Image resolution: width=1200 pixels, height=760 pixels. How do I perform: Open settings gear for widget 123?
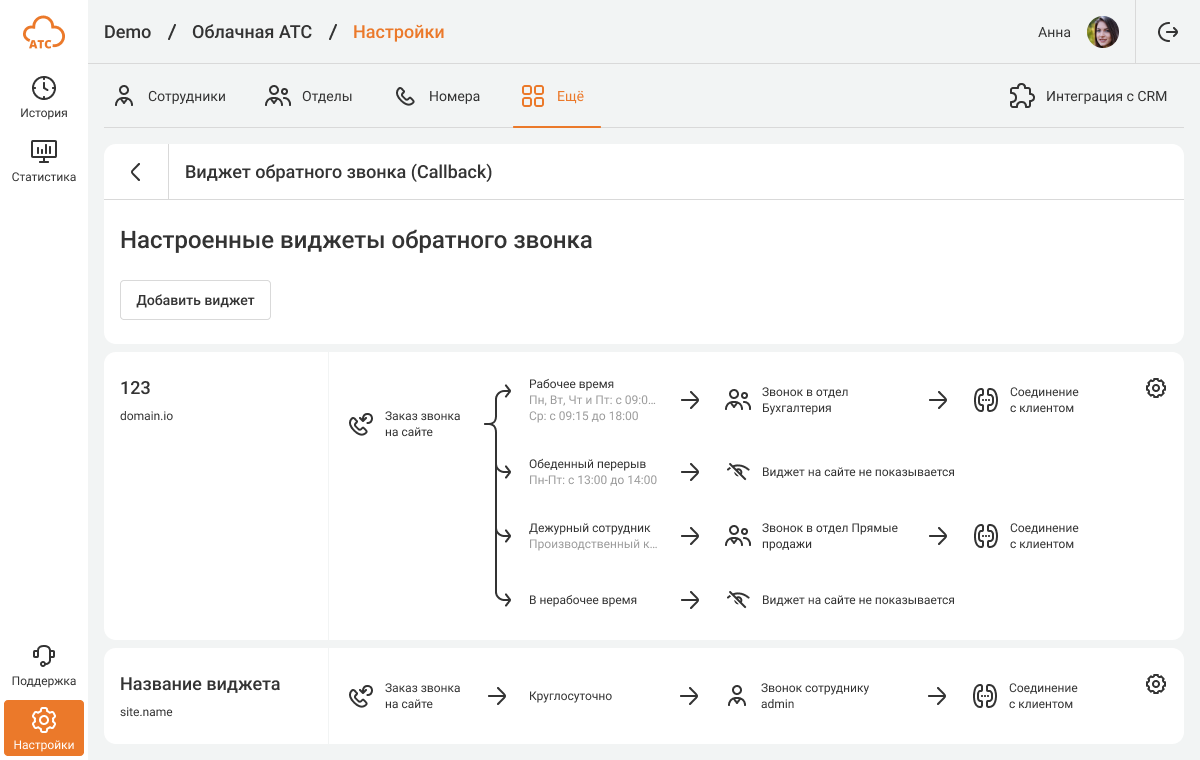pos(1155,388)
